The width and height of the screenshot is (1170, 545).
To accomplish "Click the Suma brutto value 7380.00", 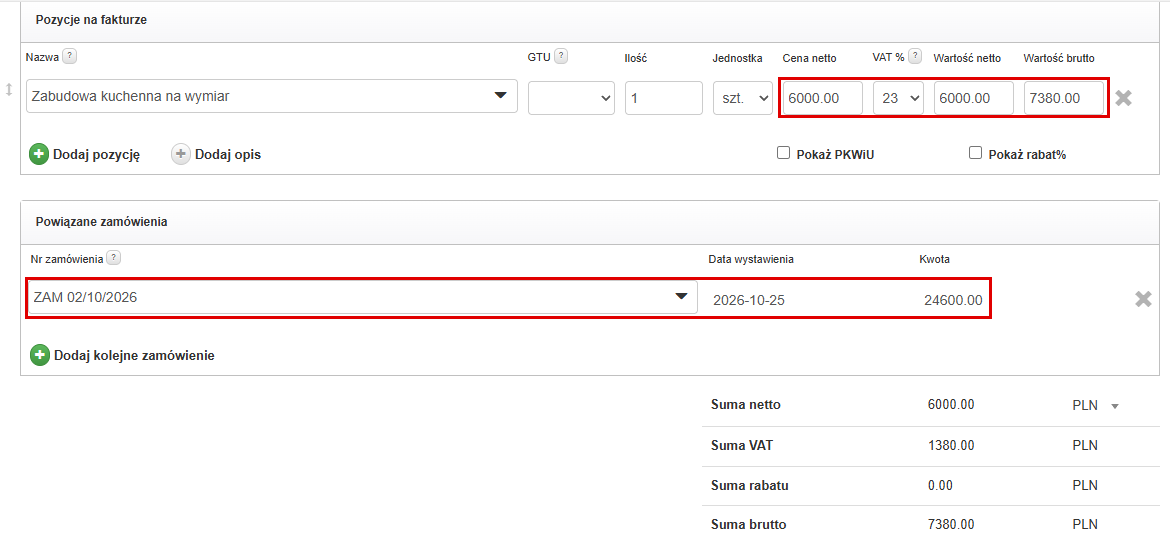I will point(951,525).
